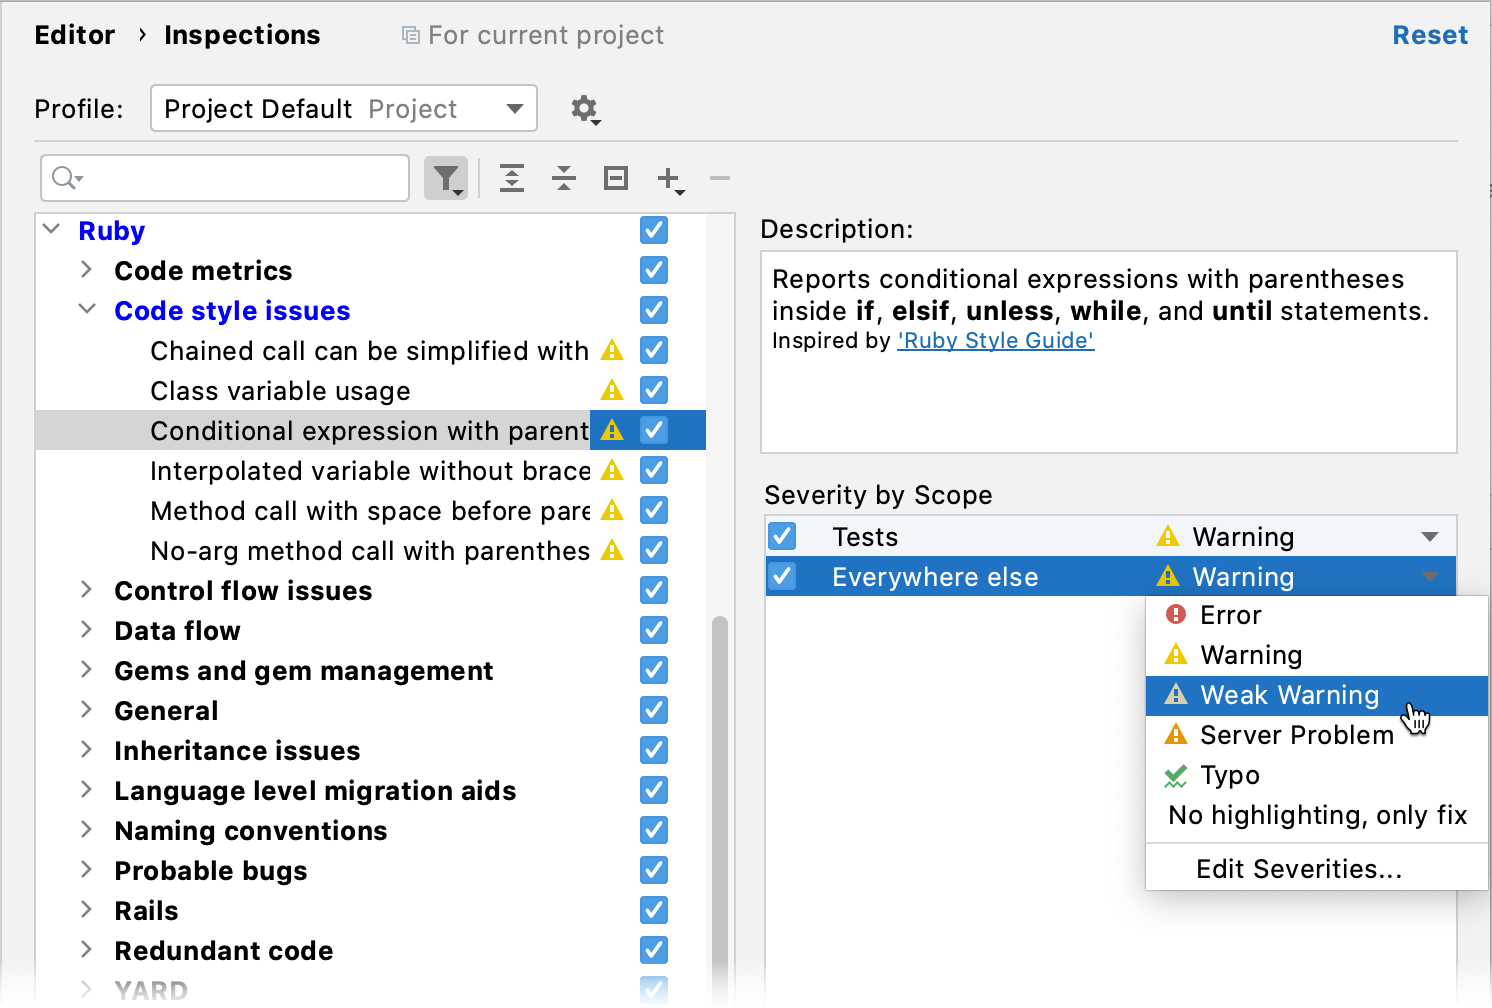Expand the General node

pyautogui.click(x=87, y=710)
